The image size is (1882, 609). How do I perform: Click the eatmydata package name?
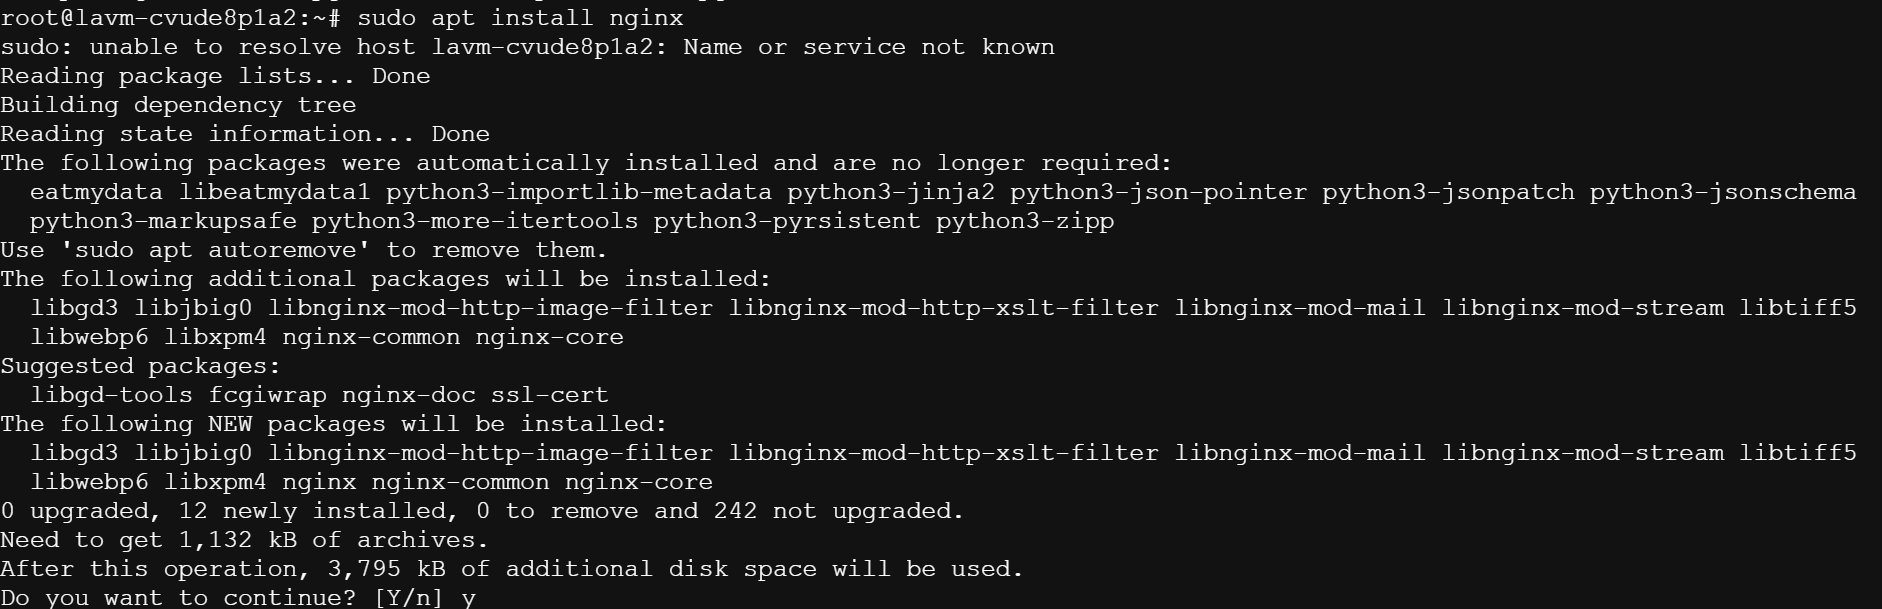pos(97,192)
